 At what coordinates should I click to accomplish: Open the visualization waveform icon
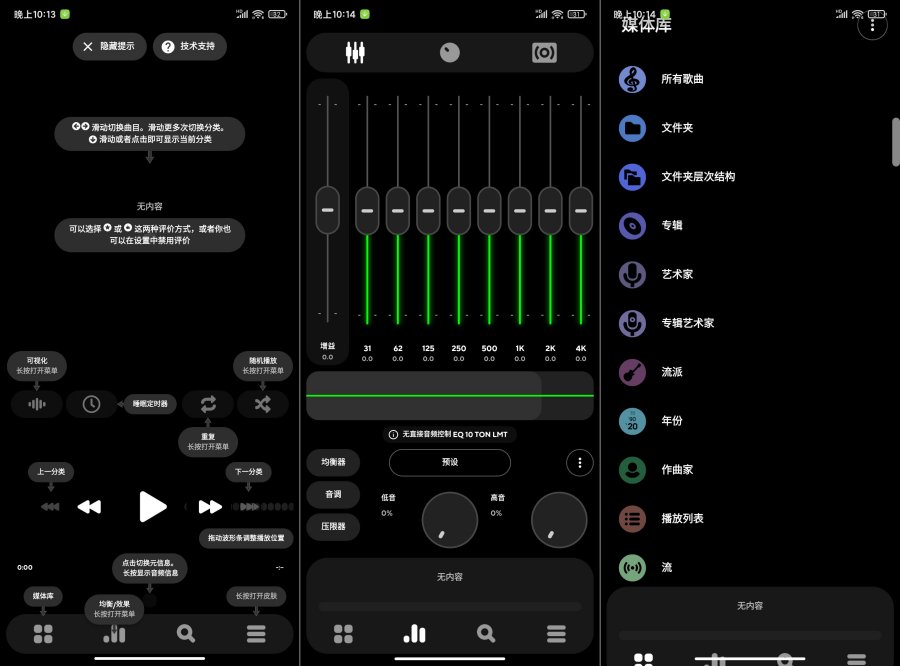37,404
